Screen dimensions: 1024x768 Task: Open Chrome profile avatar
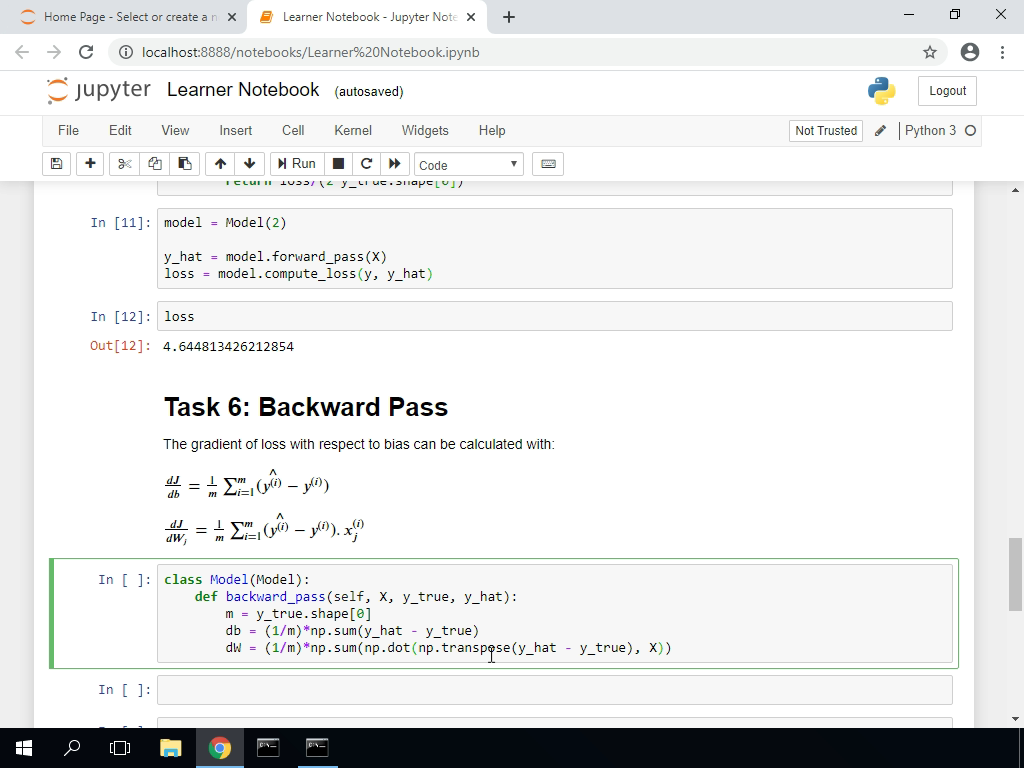click(970, 52)
